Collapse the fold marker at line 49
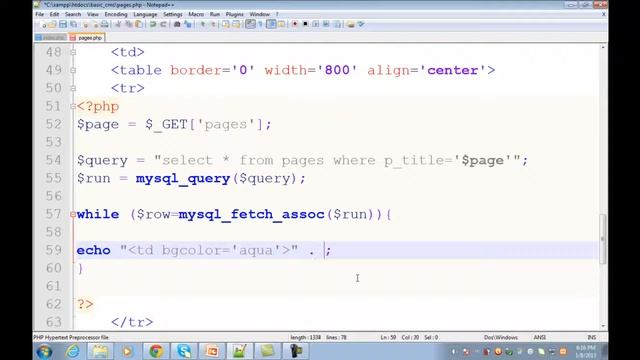 (73, 70)
